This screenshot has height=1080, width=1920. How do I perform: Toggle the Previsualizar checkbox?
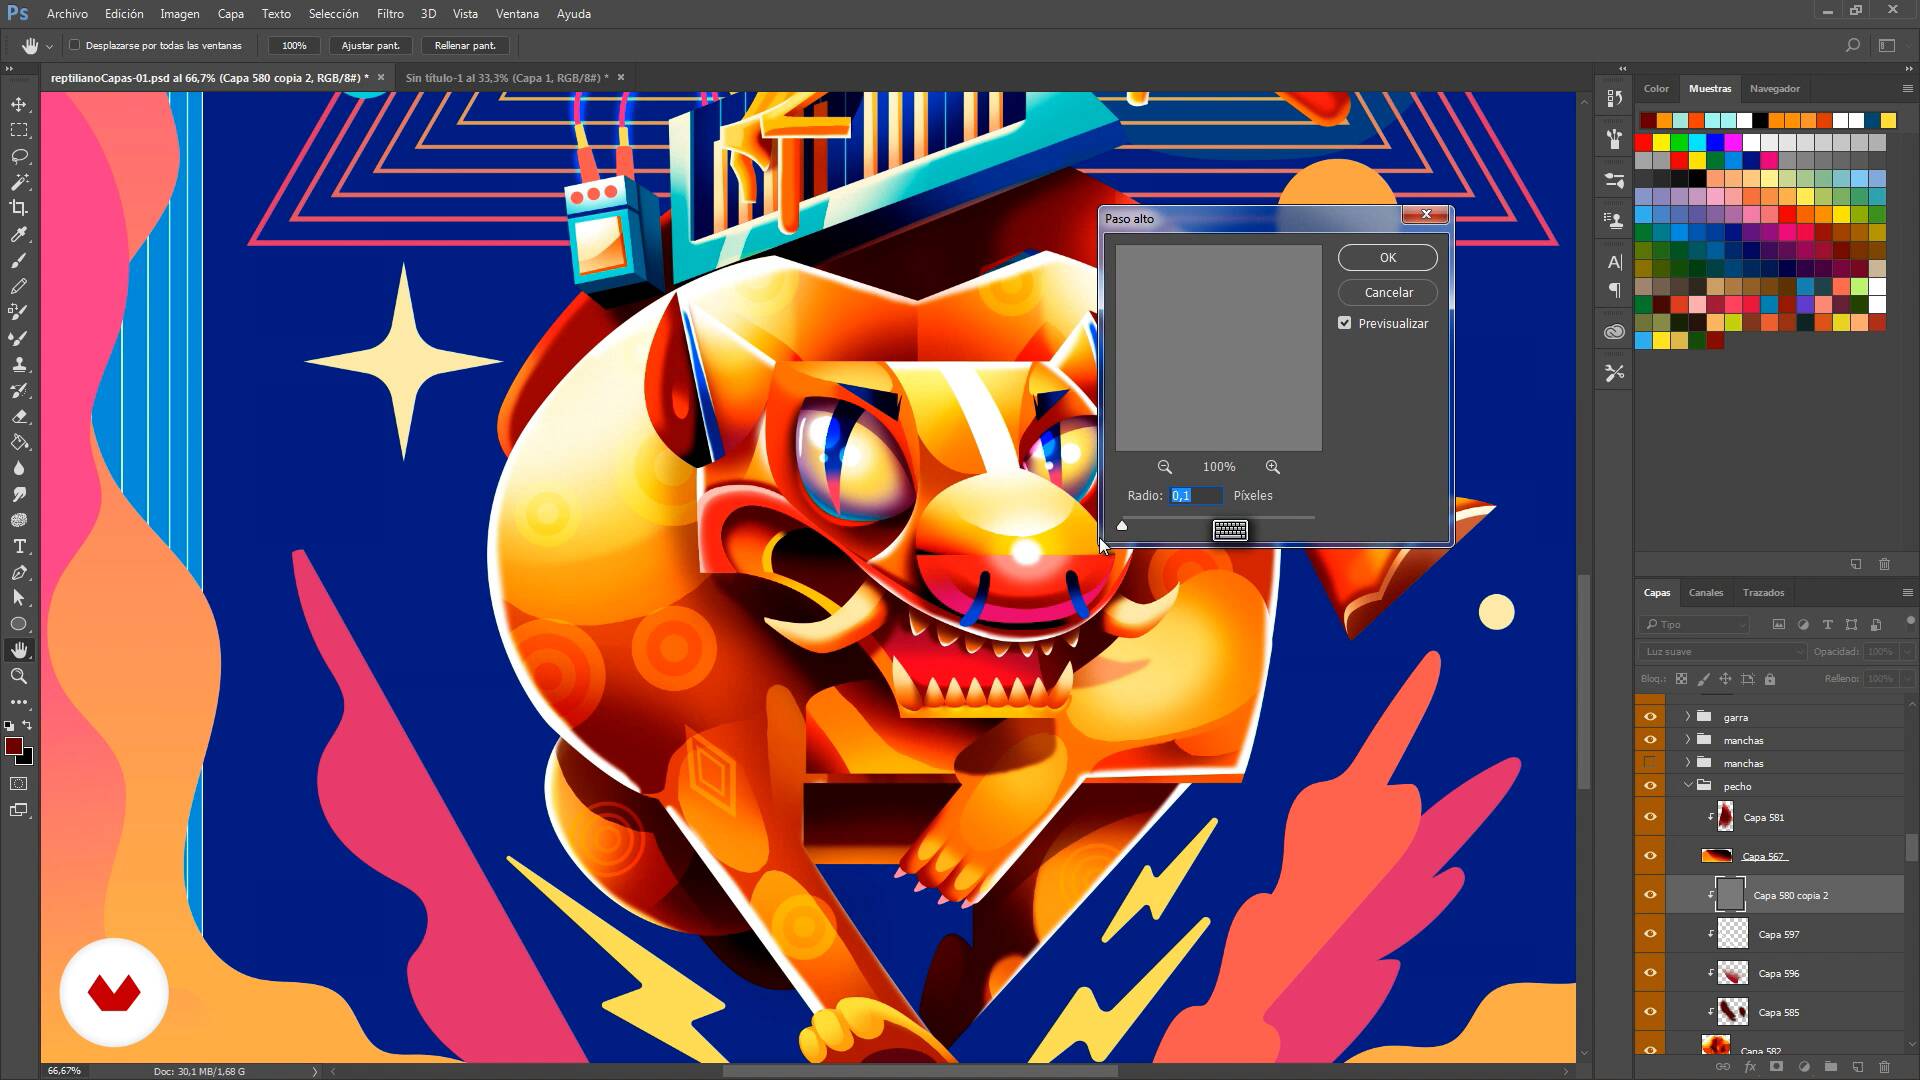coord(1345,323)
